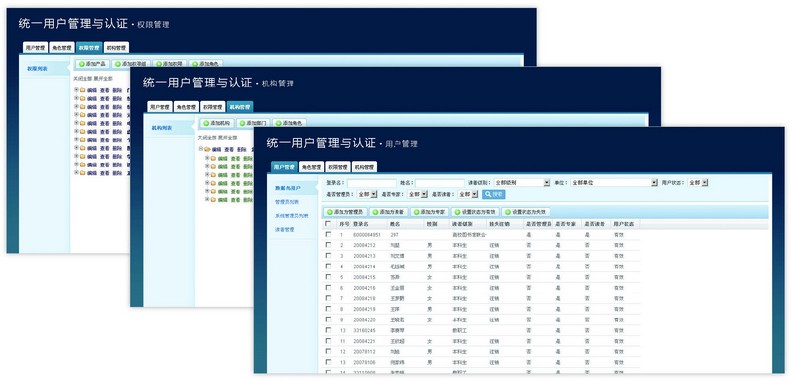
Task: Click the green plus icon on 添加为专家
Action: pos(416,212)
